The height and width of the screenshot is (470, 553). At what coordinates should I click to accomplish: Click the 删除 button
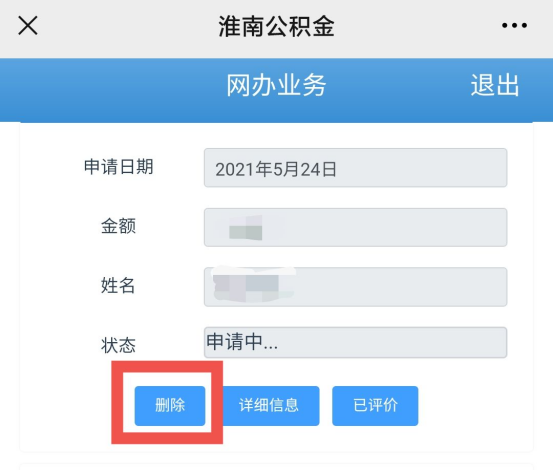click(x=170, y=405)
